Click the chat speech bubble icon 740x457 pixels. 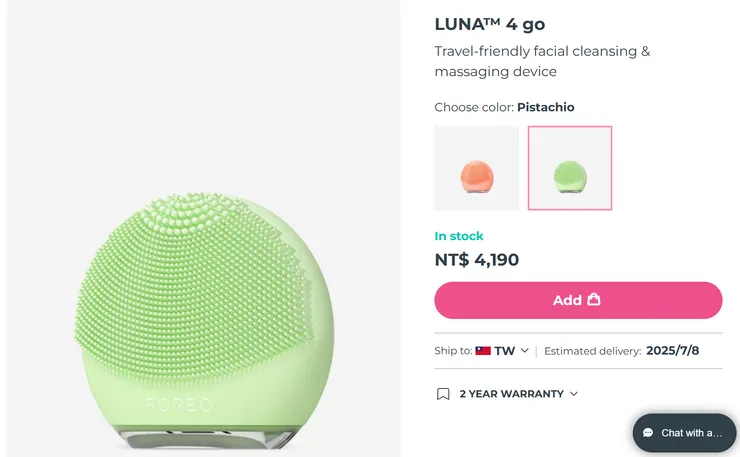(648, 433)
